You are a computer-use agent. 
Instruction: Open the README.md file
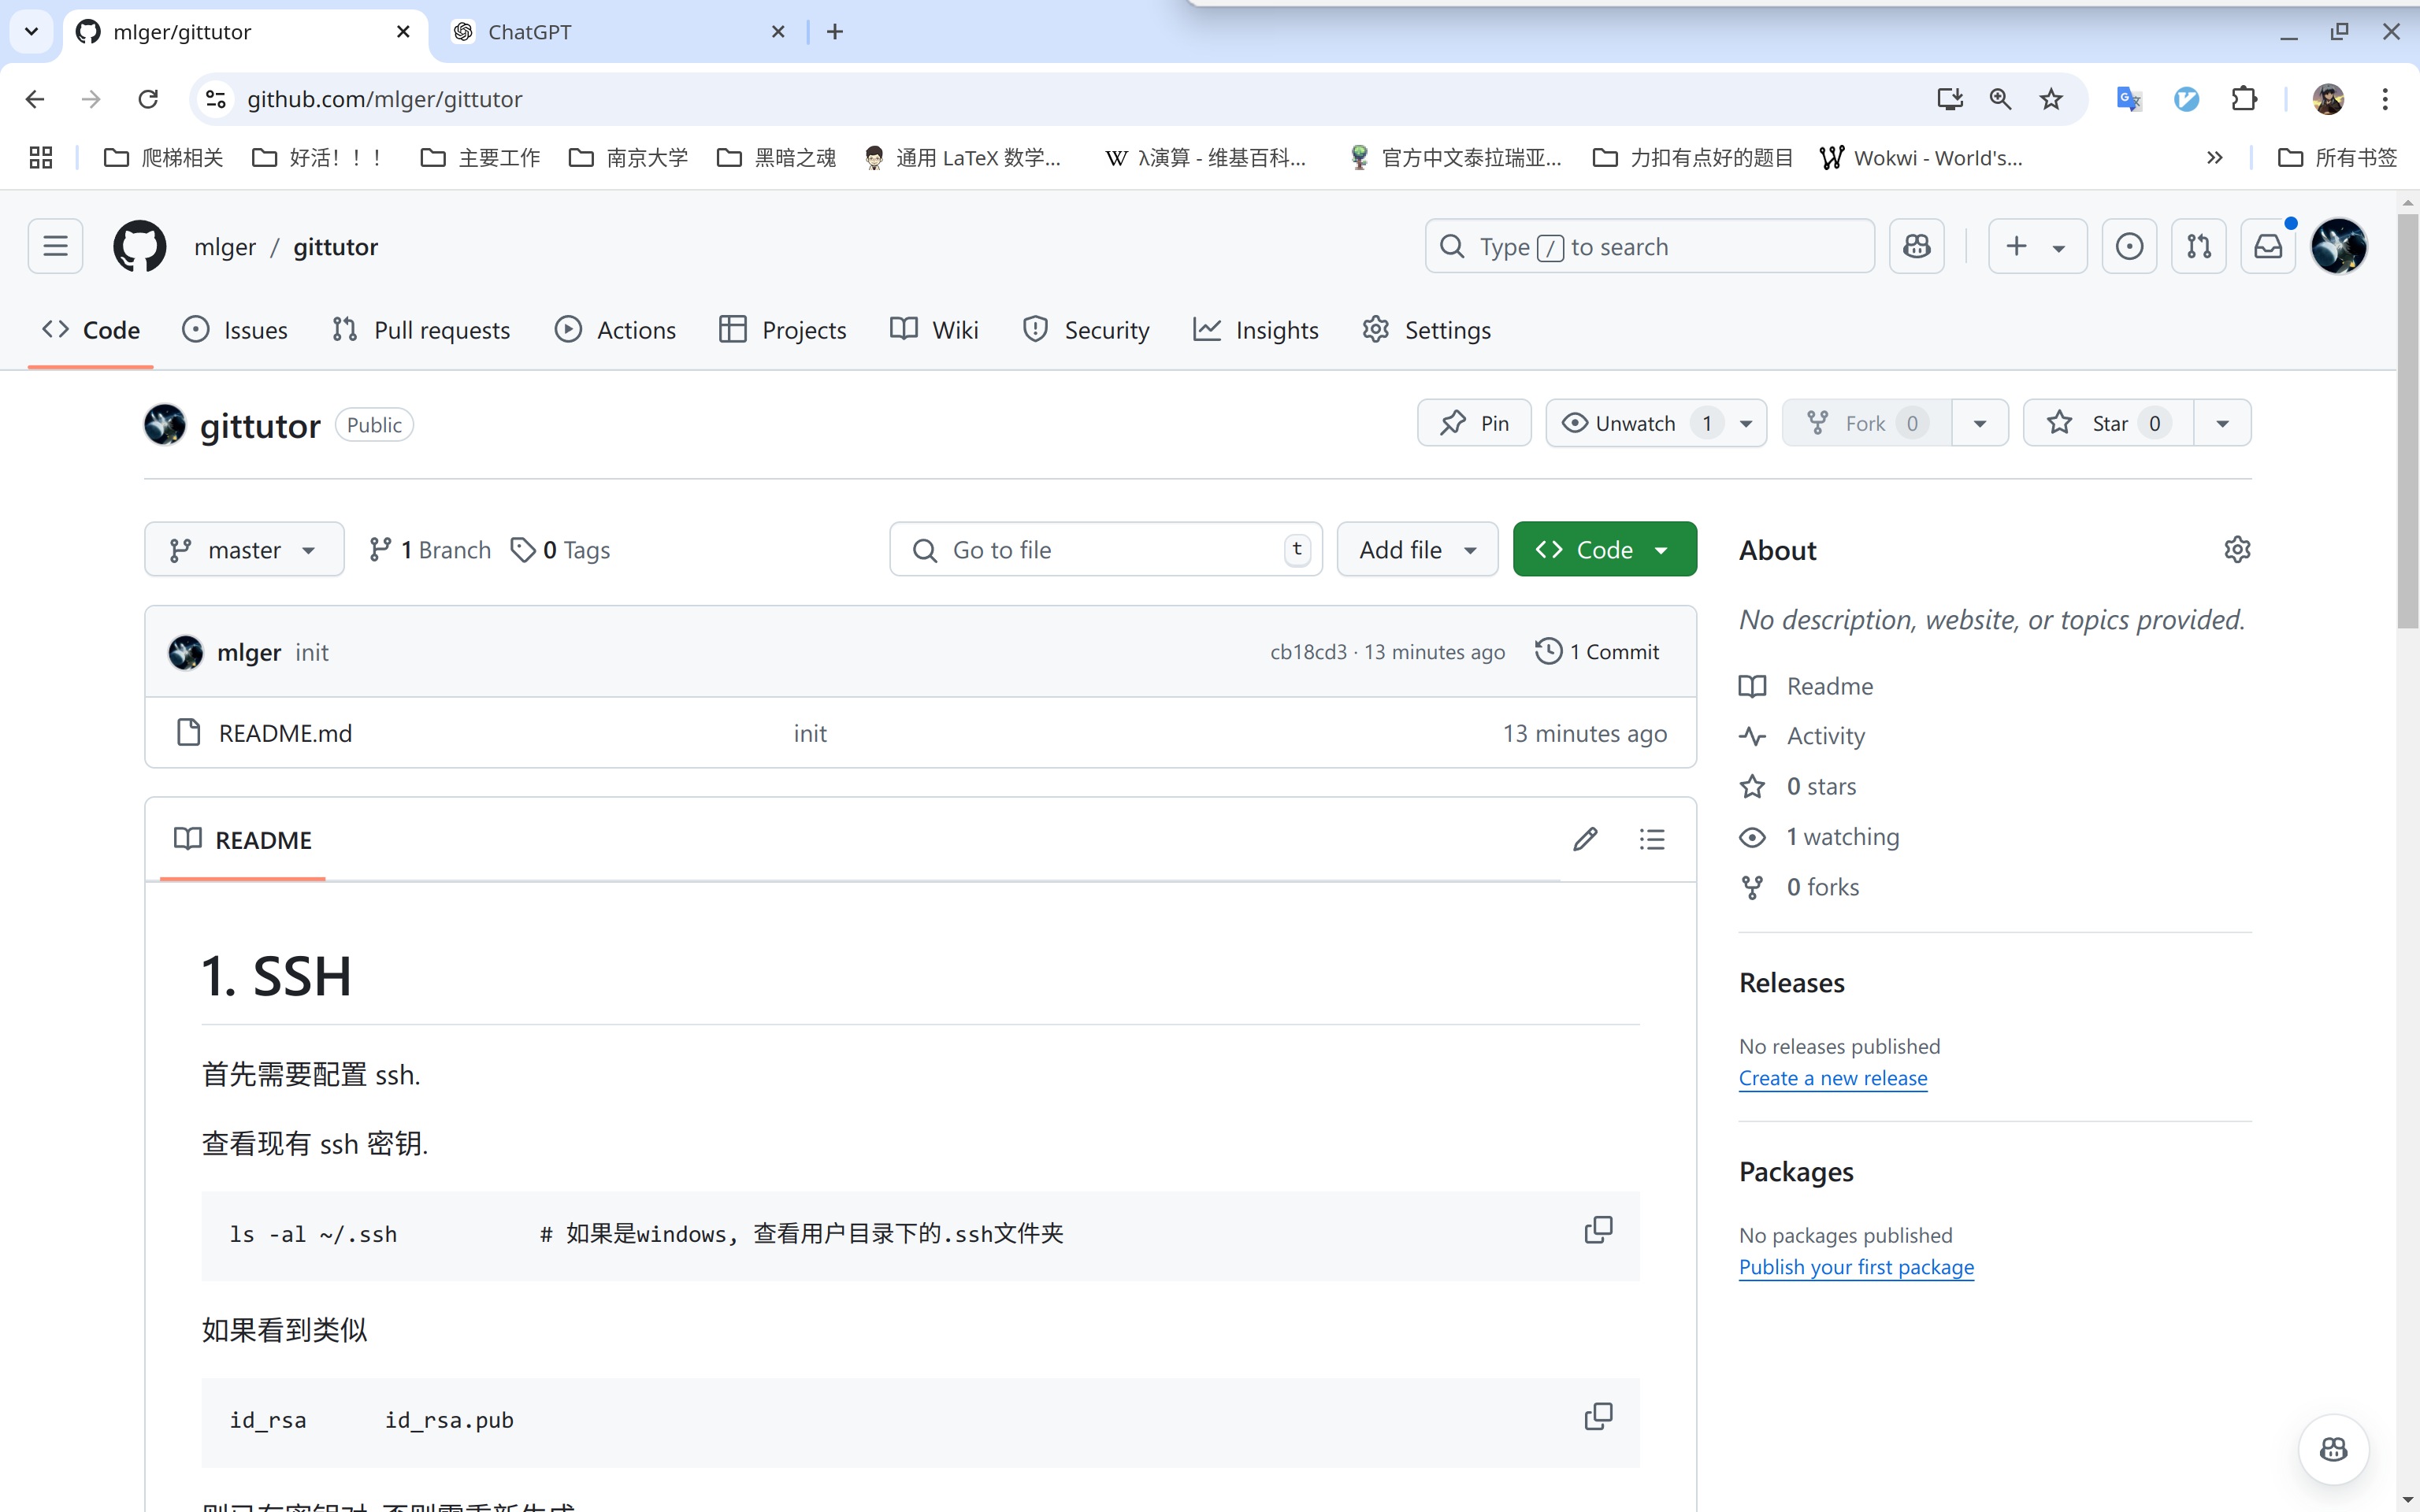[285, 733]
